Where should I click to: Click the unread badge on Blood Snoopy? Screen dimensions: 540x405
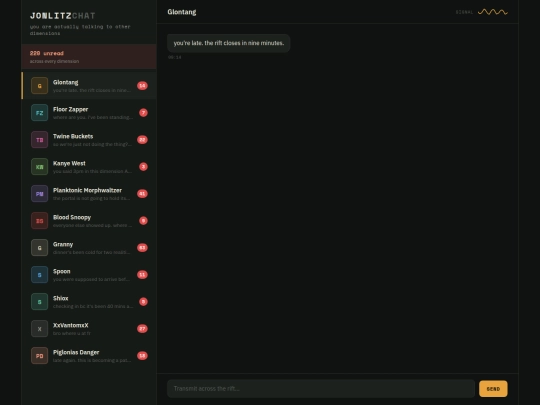click(x=143, y=221)
